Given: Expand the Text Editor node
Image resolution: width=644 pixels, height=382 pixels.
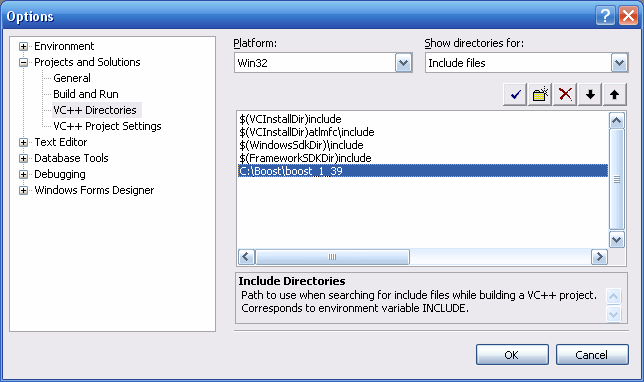Looking at the screenshot, I should pyautogui.click(x=23, y=143).
